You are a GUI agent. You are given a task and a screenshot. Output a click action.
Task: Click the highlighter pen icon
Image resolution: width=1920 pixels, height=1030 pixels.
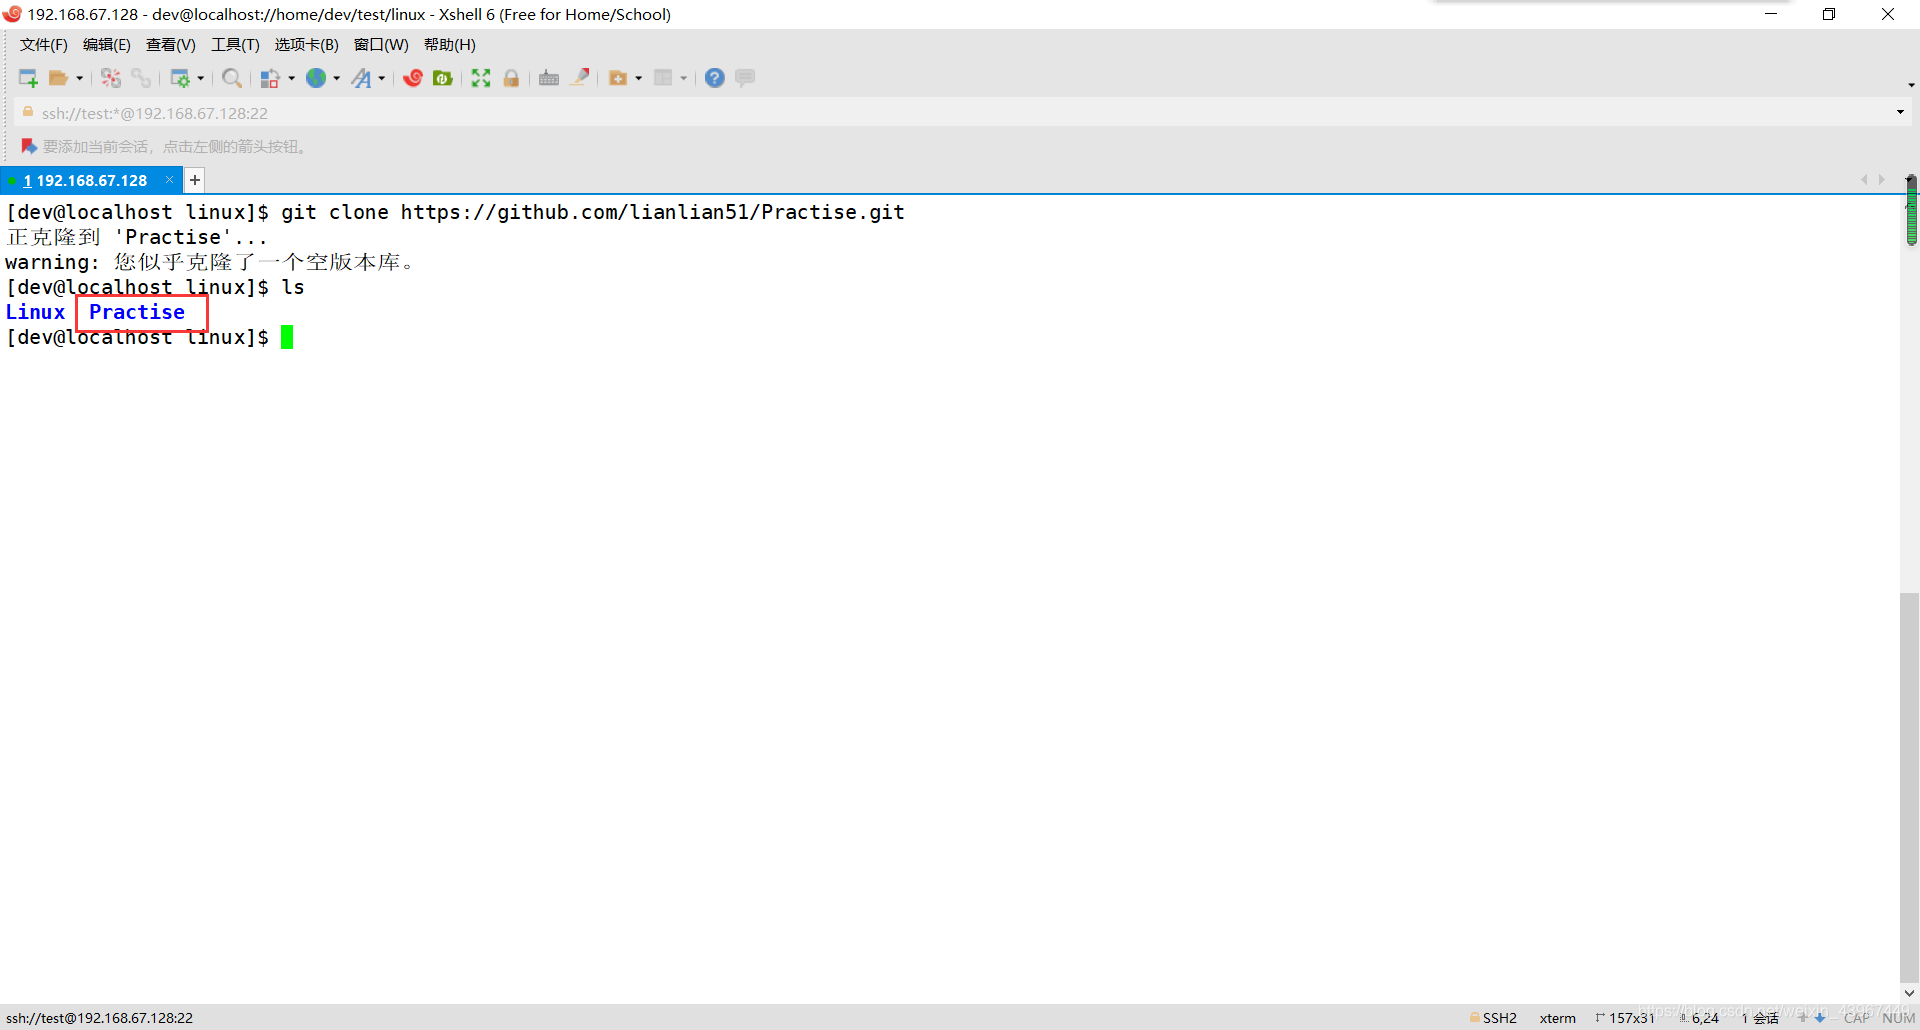[580, 78]
